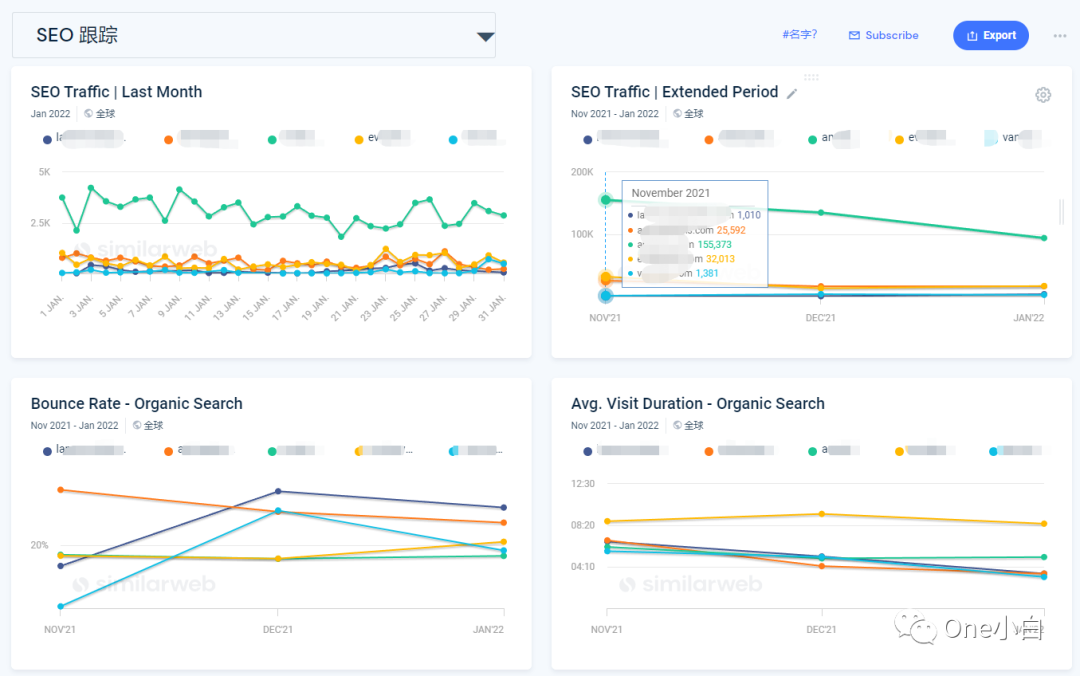
Task: Expand the dropdown arrow beside SEO 跟踪
Action: 486,35
